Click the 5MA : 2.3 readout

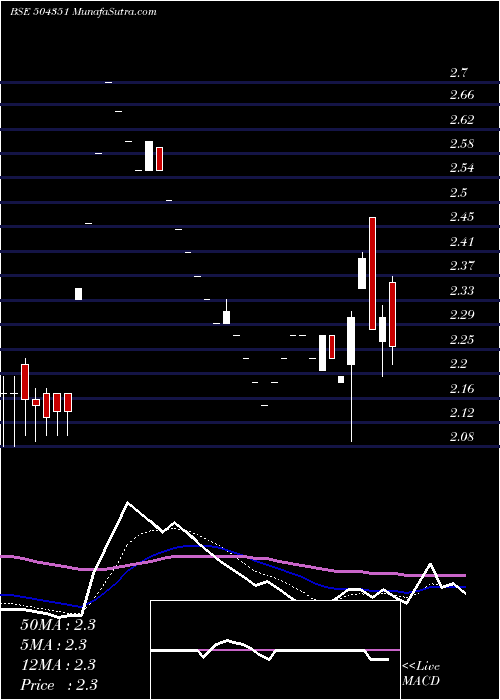point(53,645)
